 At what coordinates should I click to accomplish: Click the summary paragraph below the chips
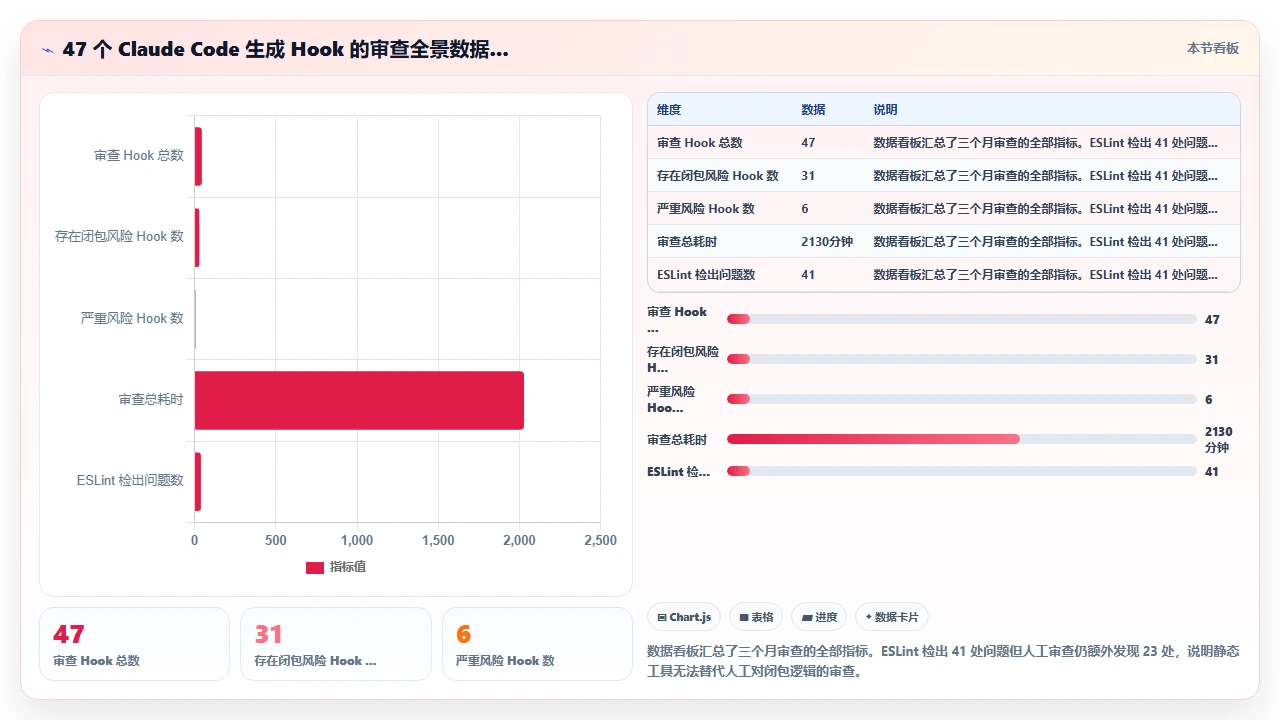pos(943,661)
